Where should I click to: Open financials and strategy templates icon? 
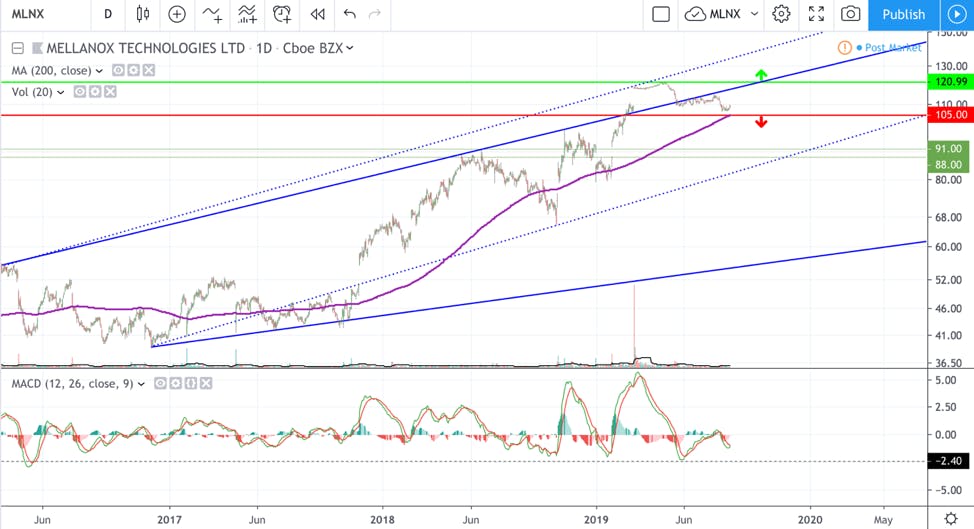coord(247,14)
